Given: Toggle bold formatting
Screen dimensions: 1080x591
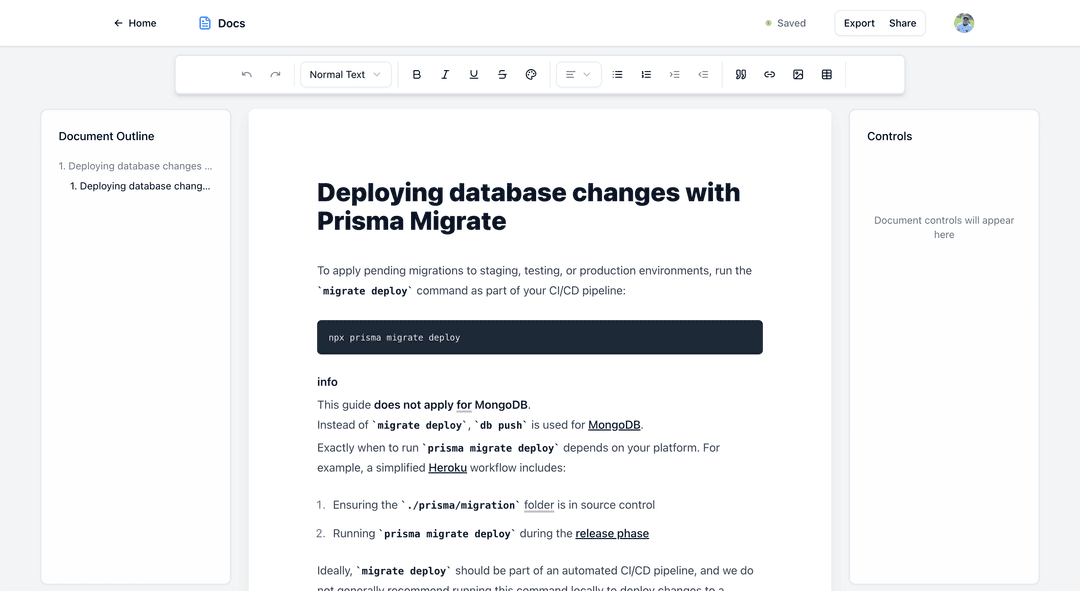Looking at the screenshot, I should [417, 75].
